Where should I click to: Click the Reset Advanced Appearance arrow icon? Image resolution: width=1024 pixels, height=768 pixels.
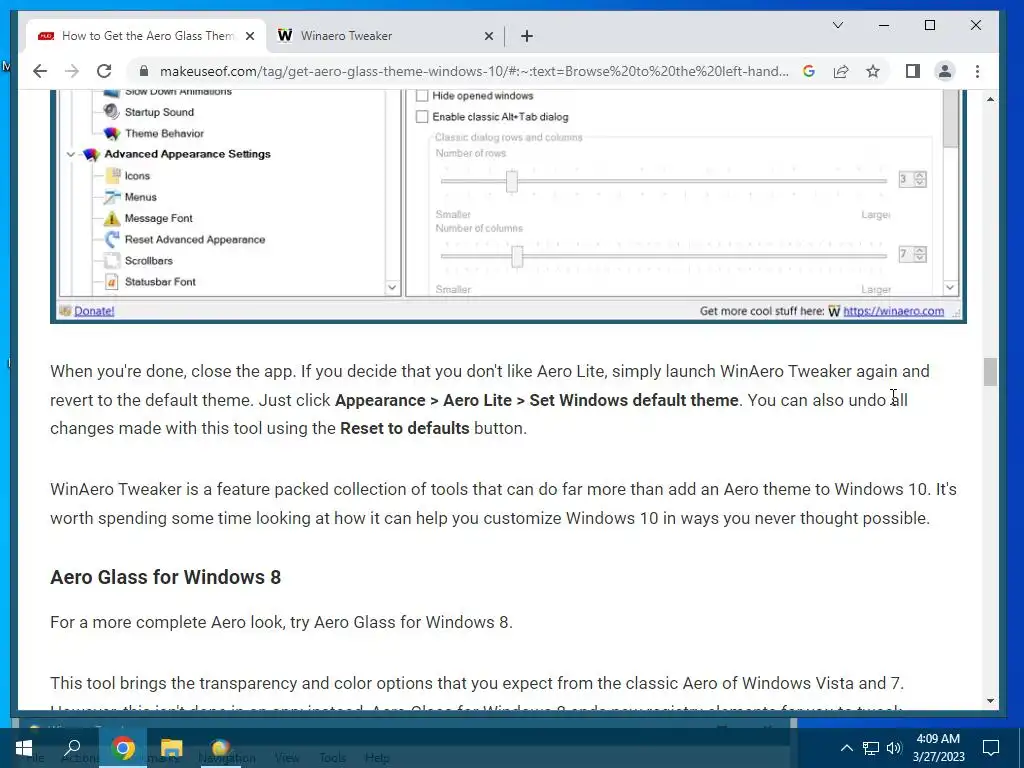pyautogui.click(x=112, y=240)
